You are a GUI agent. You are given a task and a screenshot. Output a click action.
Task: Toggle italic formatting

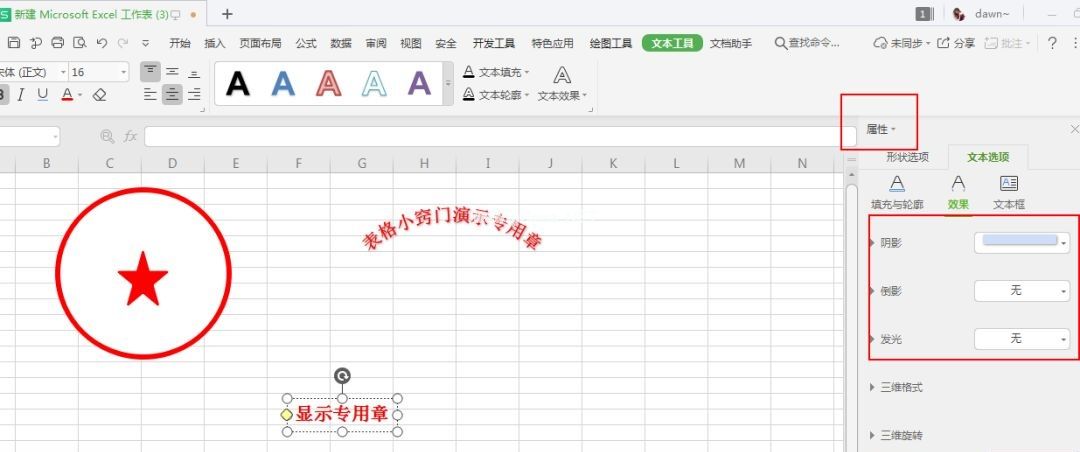21,95
